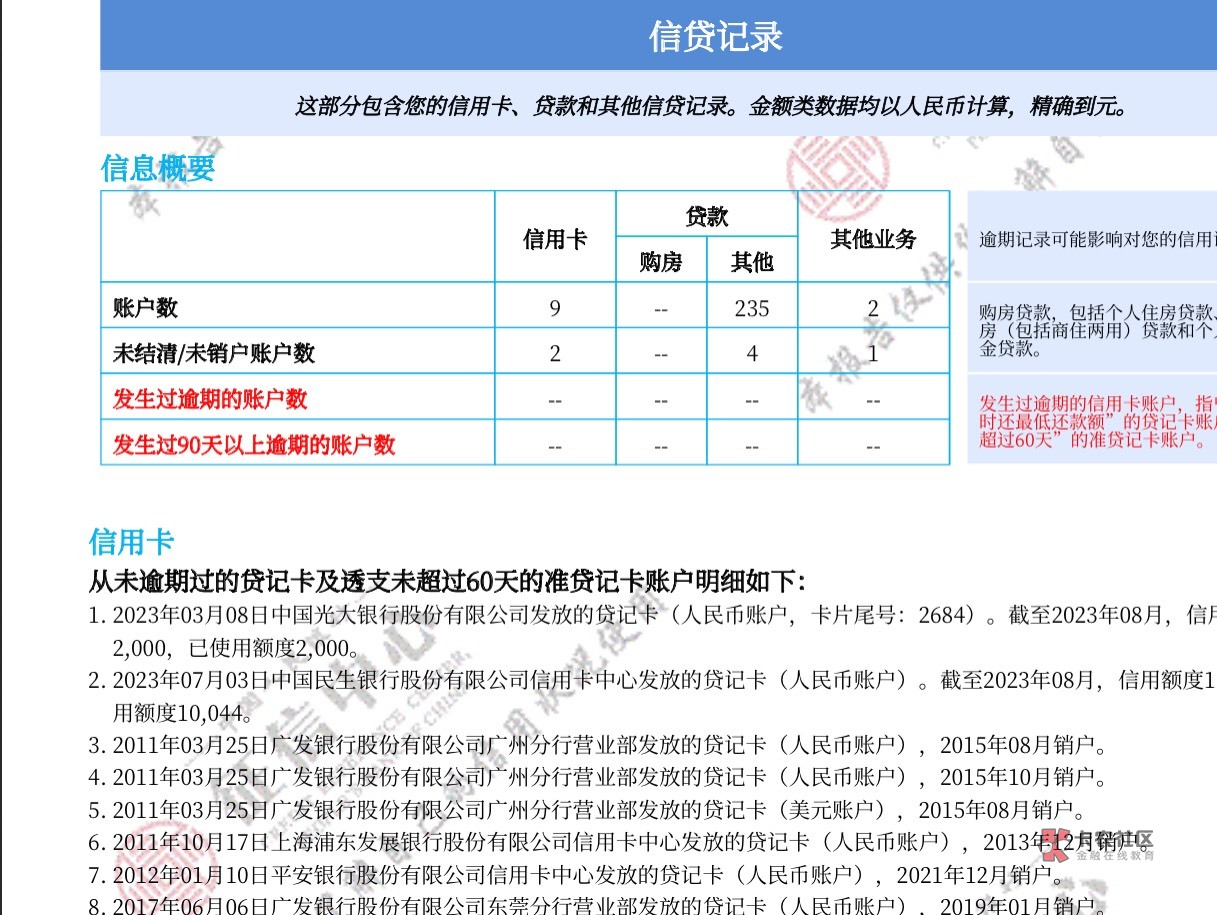The width and height of the screenshot is (1217, 915).
Task: Click the 中国光大银行 credit card entry
Action: tap(540, 615)
